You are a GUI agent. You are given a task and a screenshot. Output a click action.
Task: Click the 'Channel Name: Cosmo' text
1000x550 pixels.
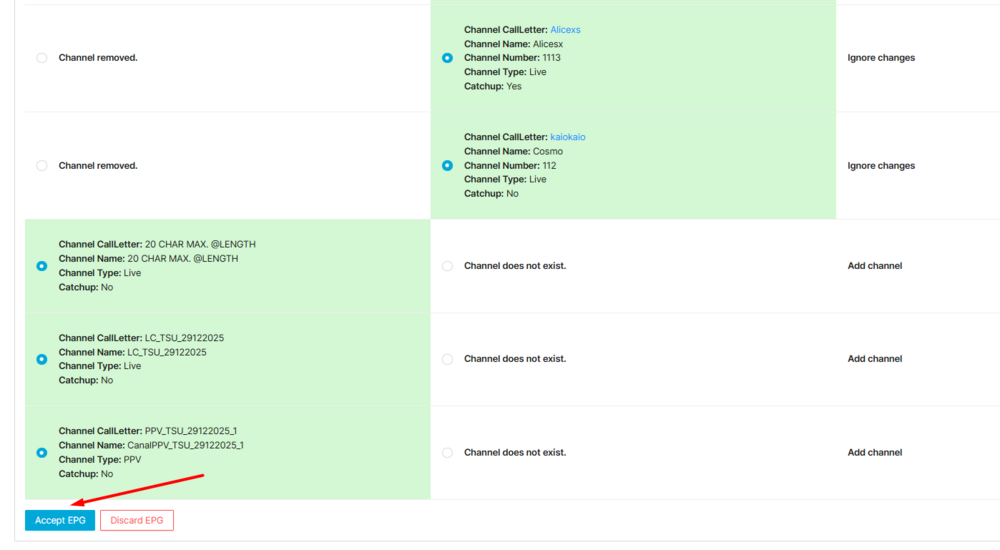click(513, 152)
